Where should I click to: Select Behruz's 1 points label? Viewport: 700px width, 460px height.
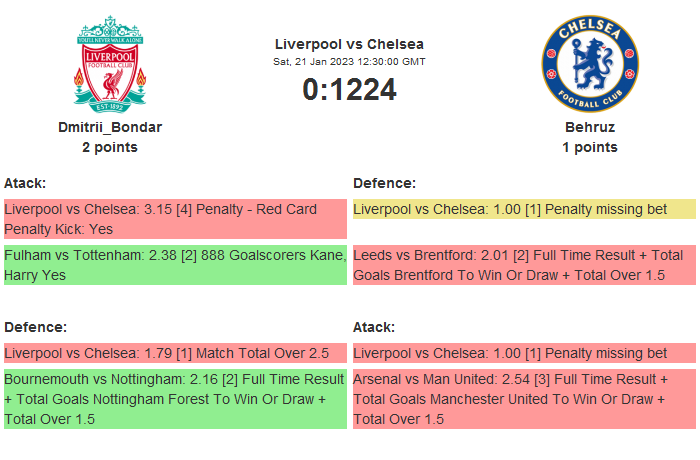[589, 147]
